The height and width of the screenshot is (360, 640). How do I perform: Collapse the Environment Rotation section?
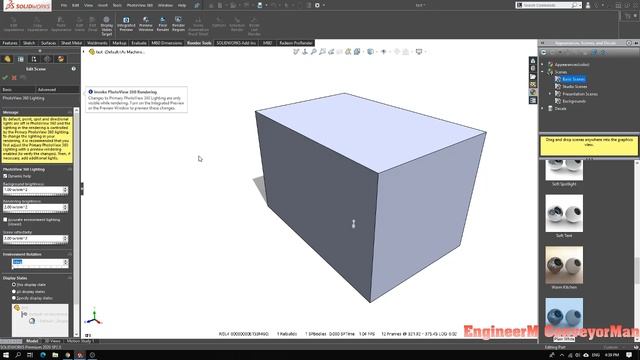click(69, 254)
